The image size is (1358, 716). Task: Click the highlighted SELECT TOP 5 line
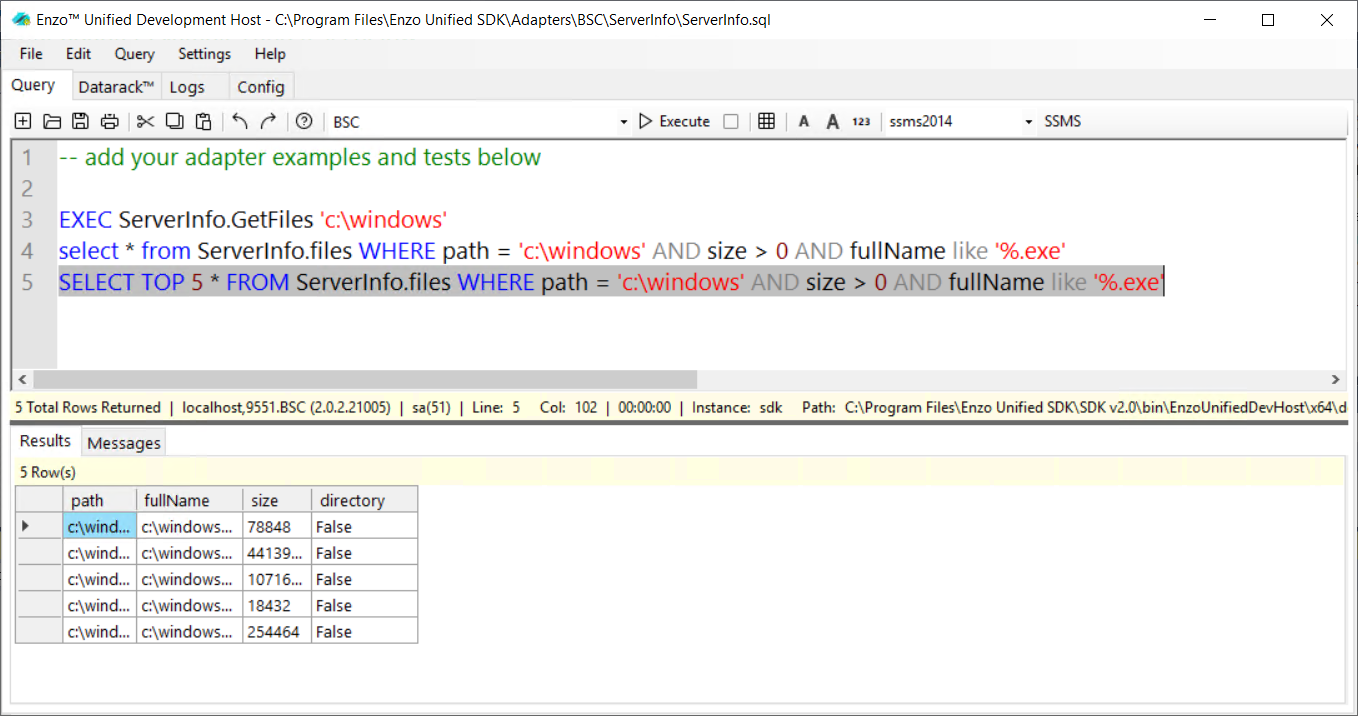pos(611,283)
